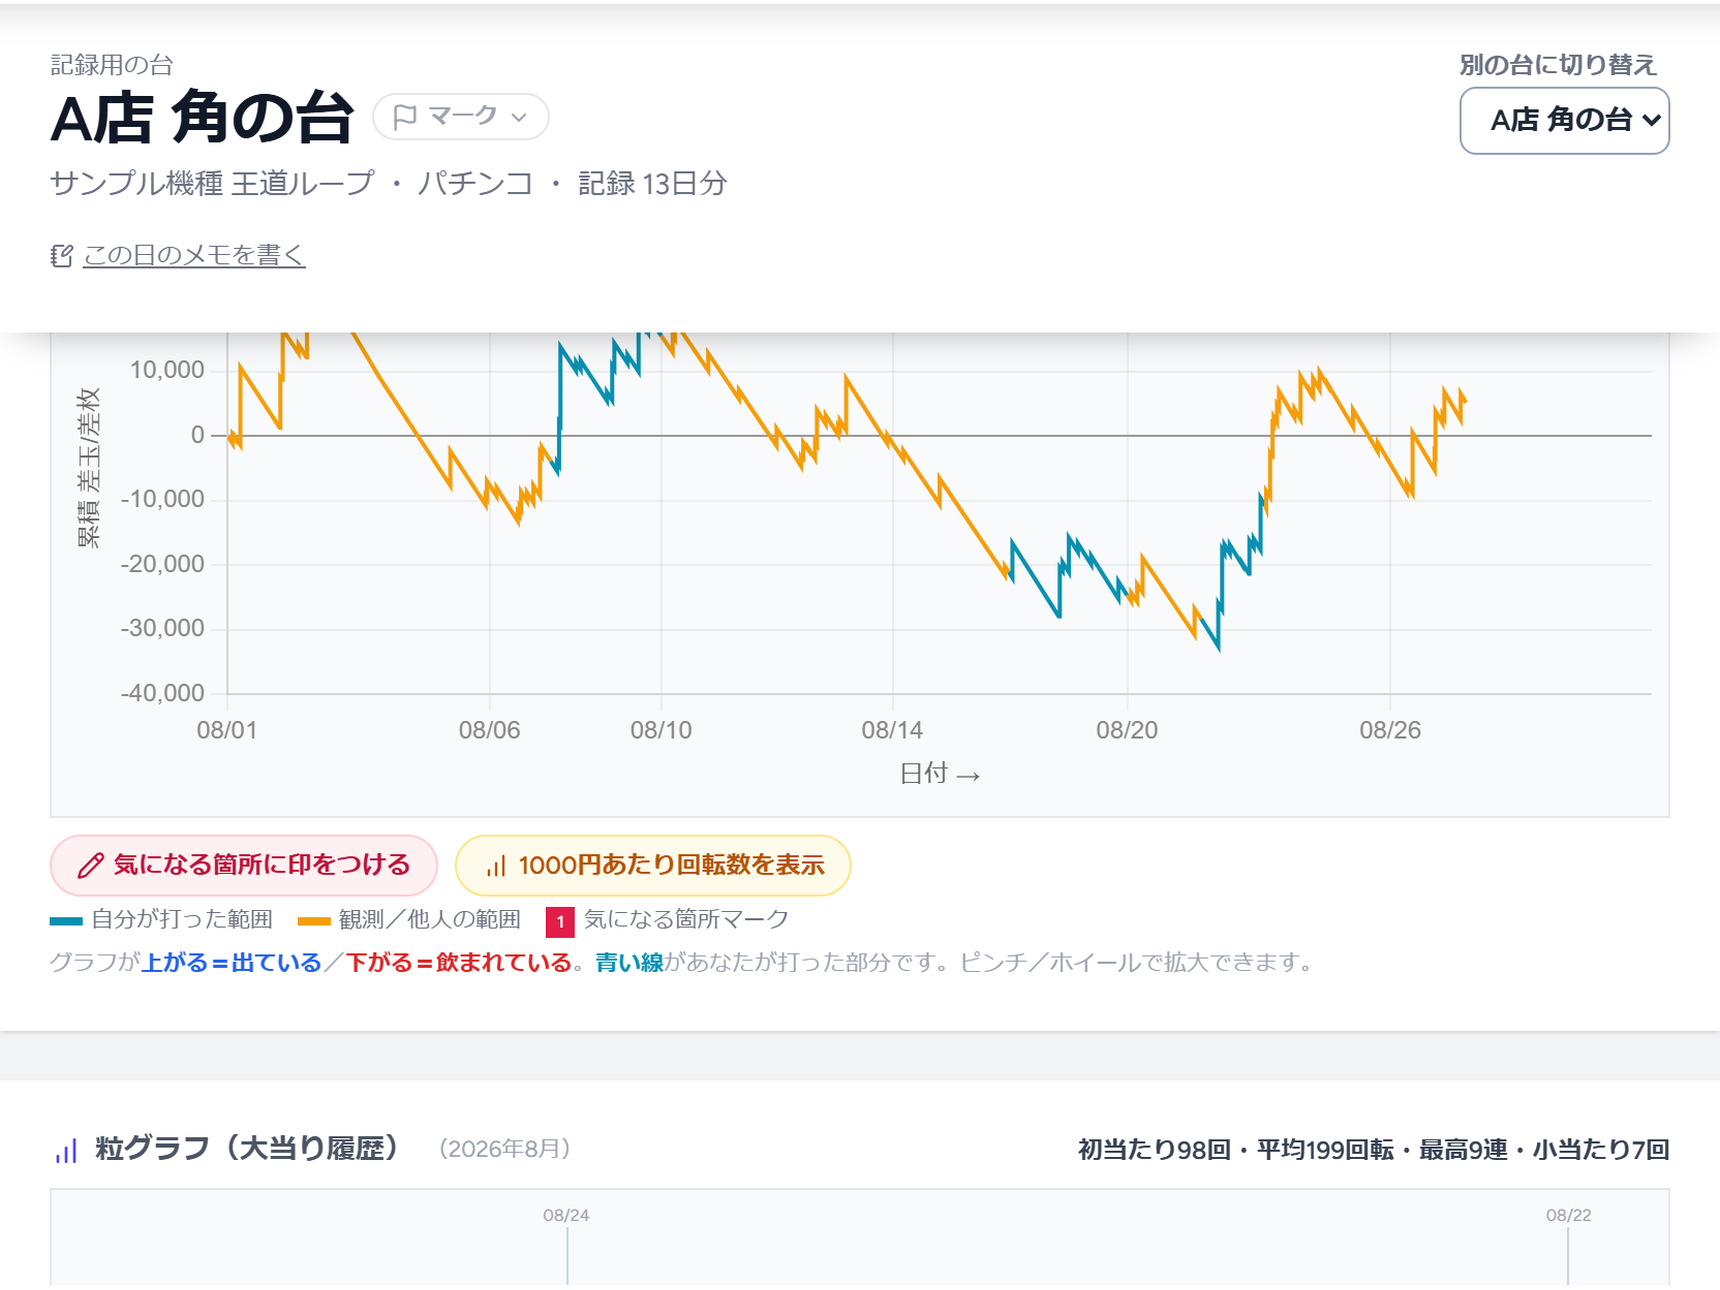This screenshot has width=1720, height=1290.
Task: Click the blue 自分が打った範囲 legend swatch
Action: (x=66, y=921)
